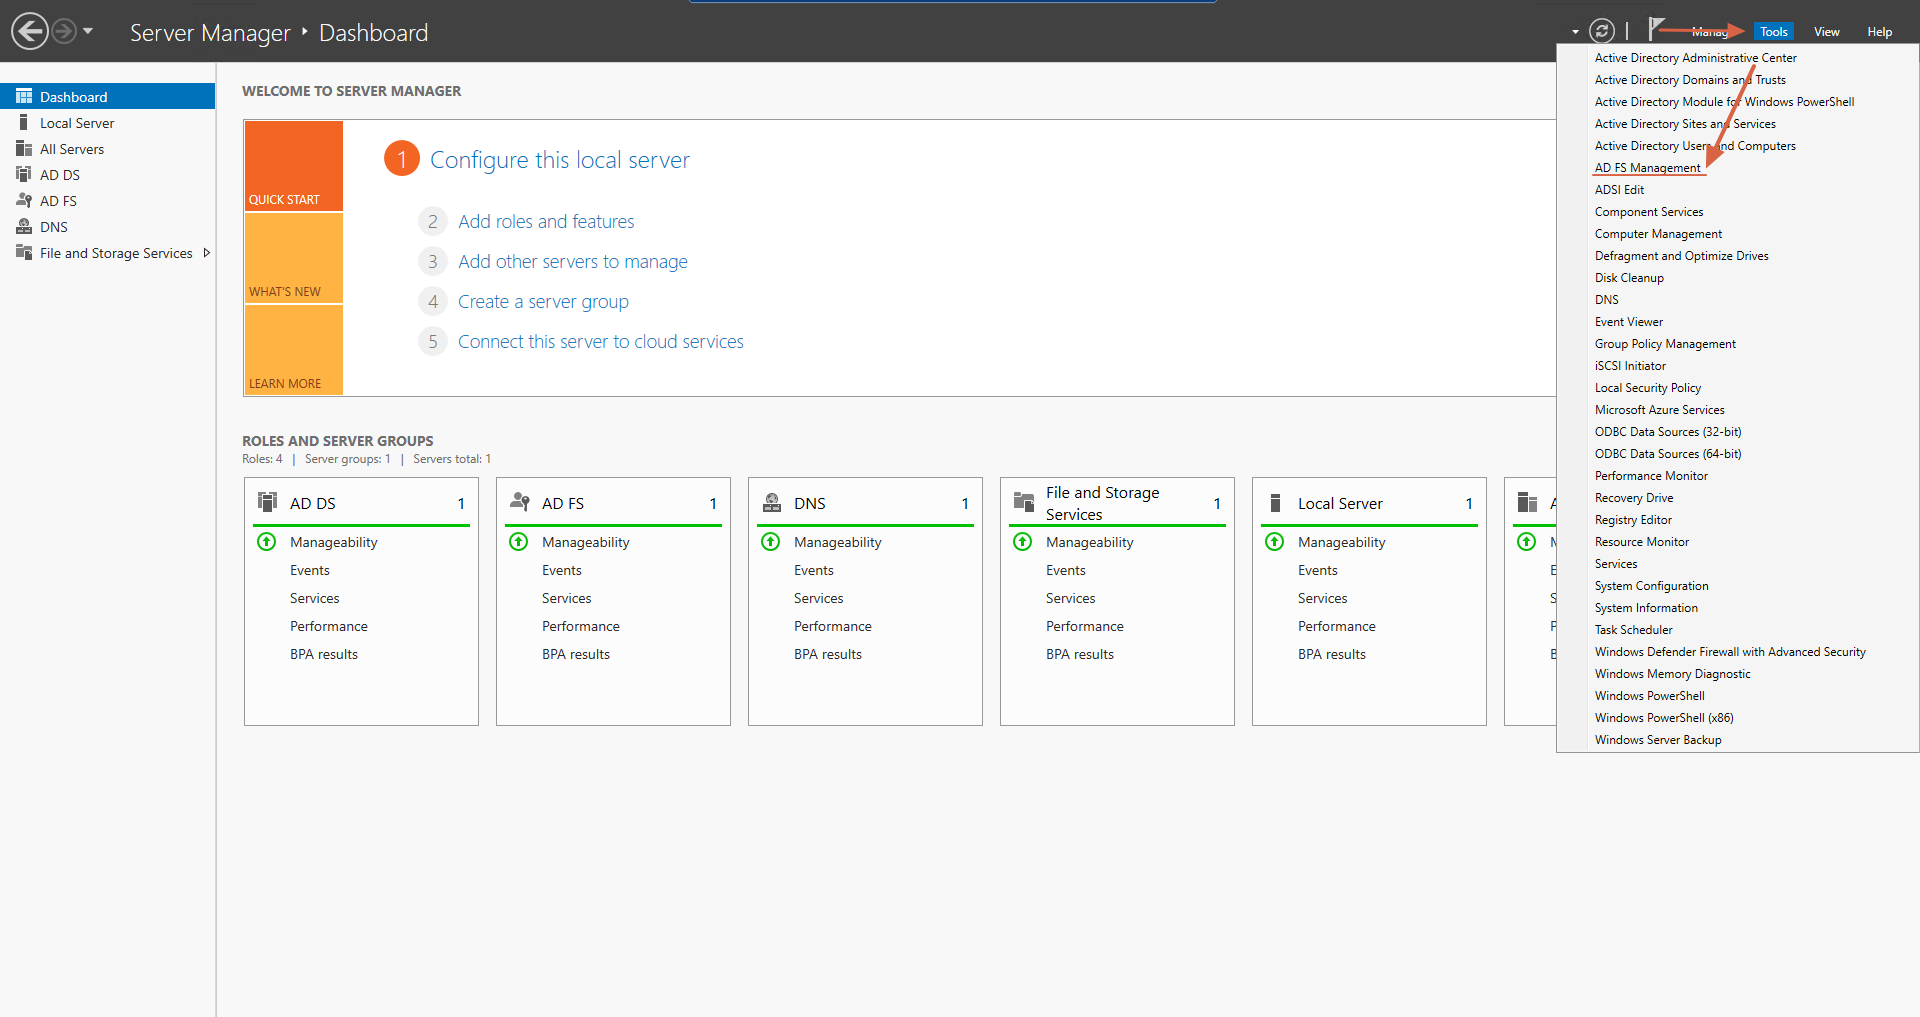The width and height of the screenshot is (1920, 1017).
Task: Click Configure this local server link
Action: [x=560, y=160]
